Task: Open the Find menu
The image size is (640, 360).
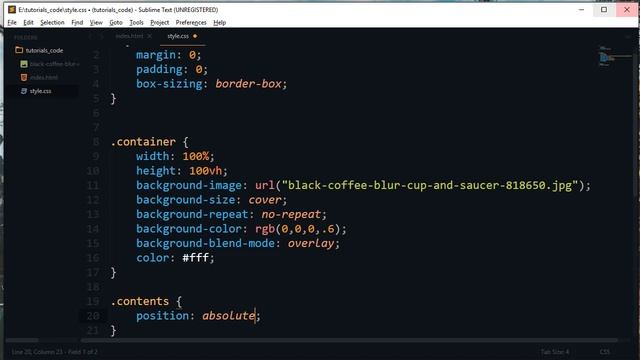Action: point(77,22)
